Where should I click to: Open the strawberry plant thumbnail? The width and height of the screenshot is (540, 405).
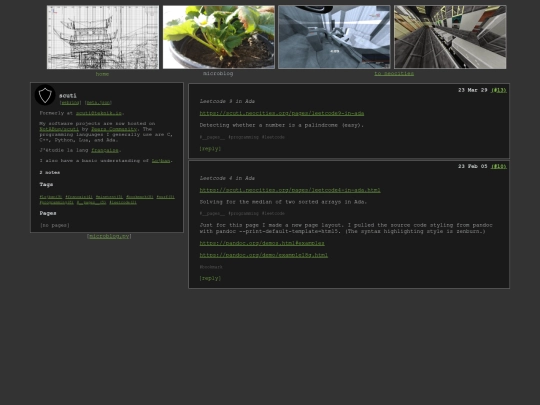219,37
